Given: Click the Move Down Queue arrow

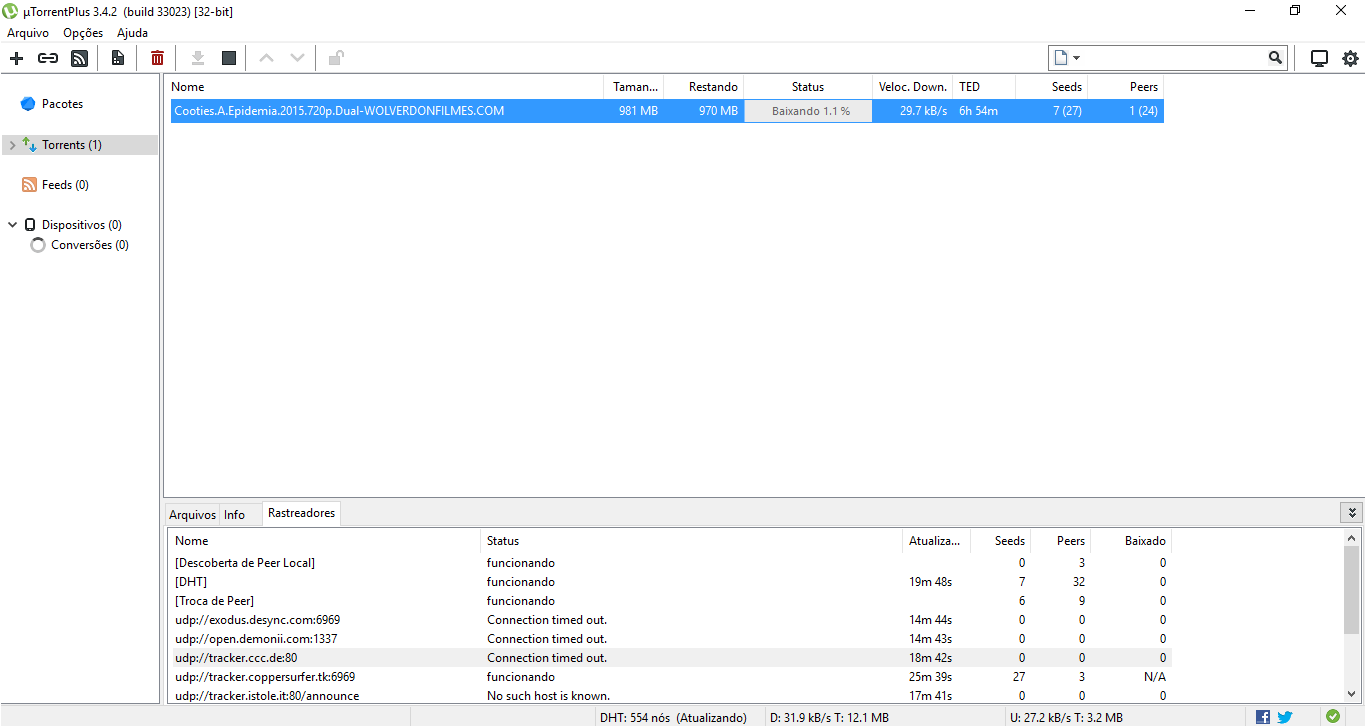Looking at the screenshot, I should pyautogui.click(x=297, y=58).
